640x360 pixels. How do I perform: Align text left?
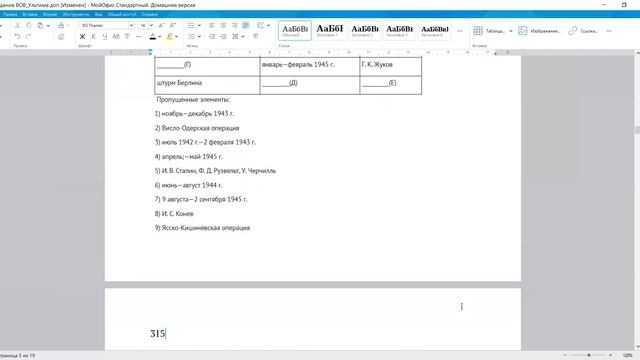[212, 25]
